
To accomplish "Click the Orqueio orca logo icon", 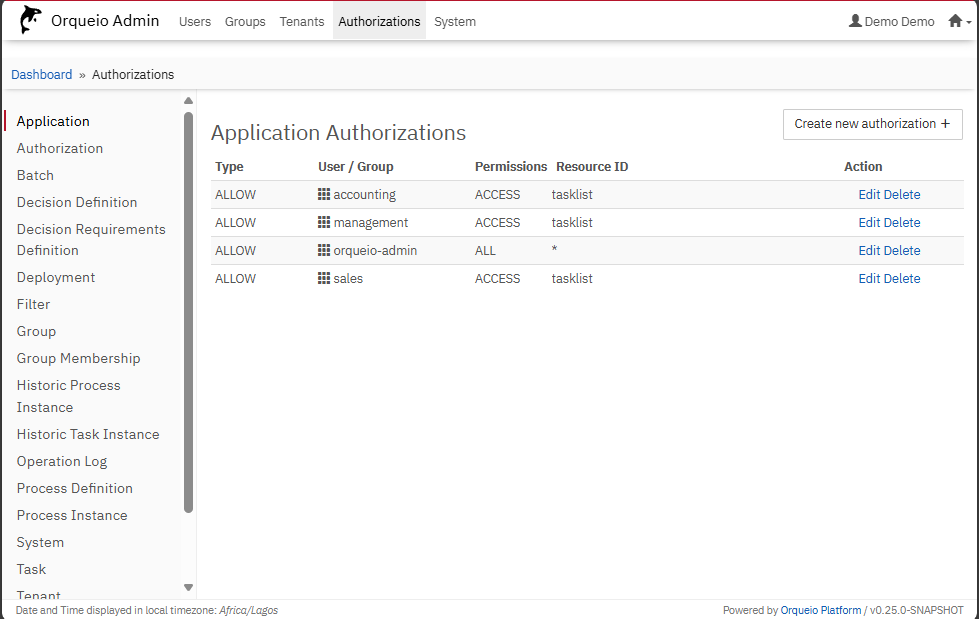I will coord(31,20).
